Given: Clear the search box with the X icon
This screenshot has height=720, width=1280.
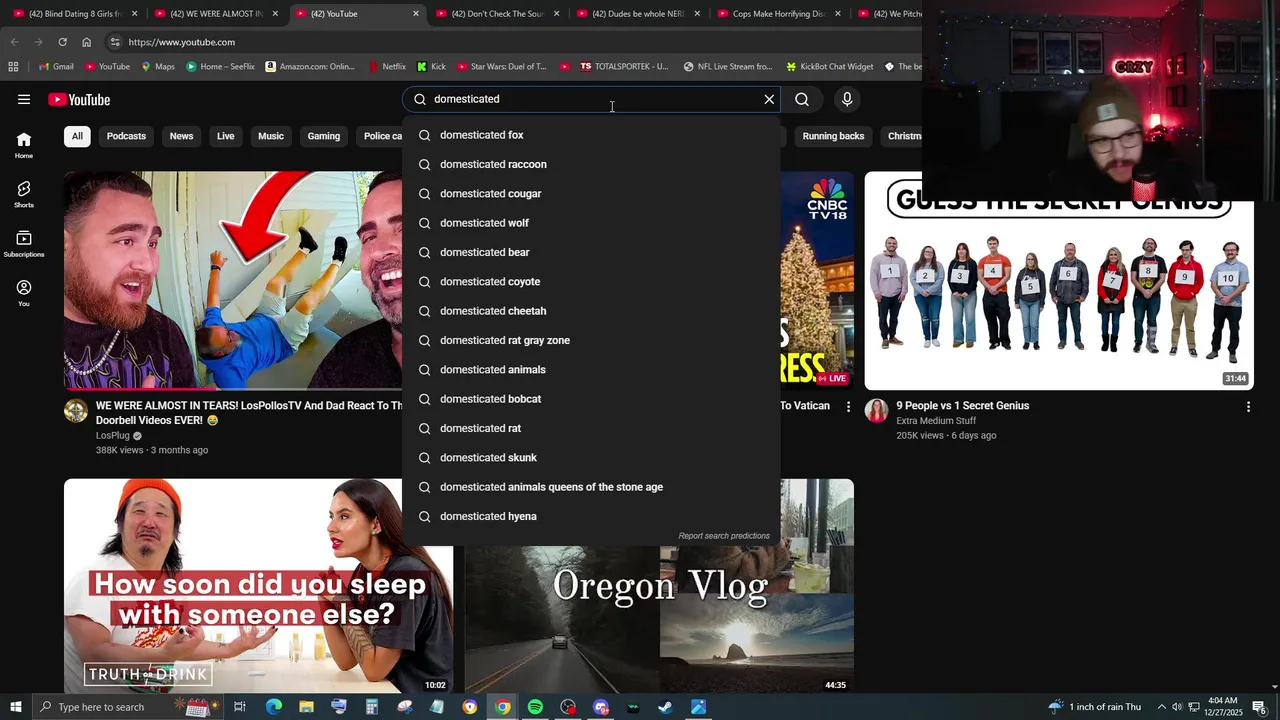Looking at the screenshot, I should (769, 99).
